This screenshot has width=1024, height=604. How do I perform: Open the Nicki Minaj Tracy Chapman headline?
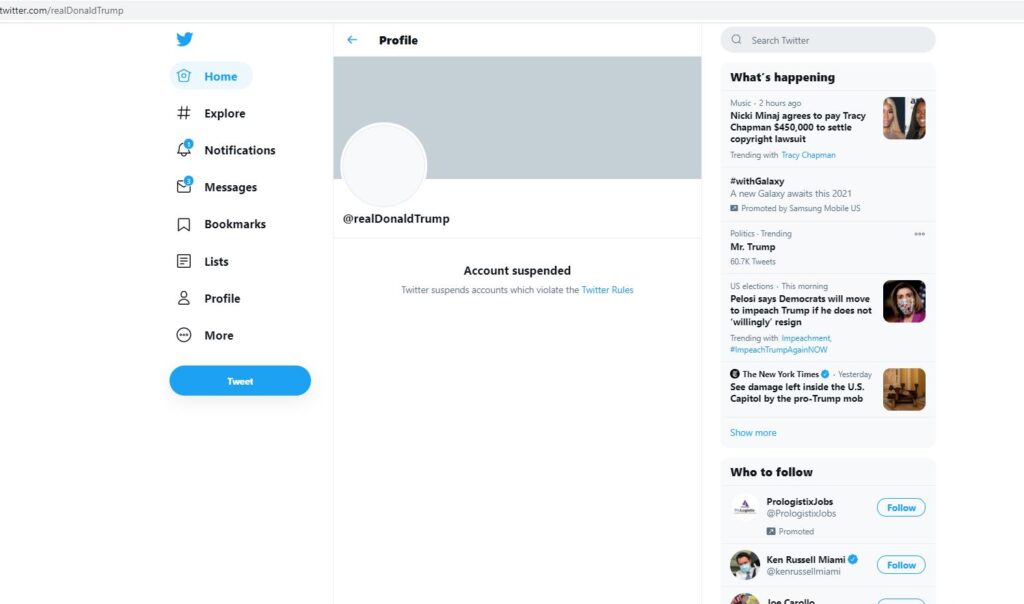click(798, 127)
